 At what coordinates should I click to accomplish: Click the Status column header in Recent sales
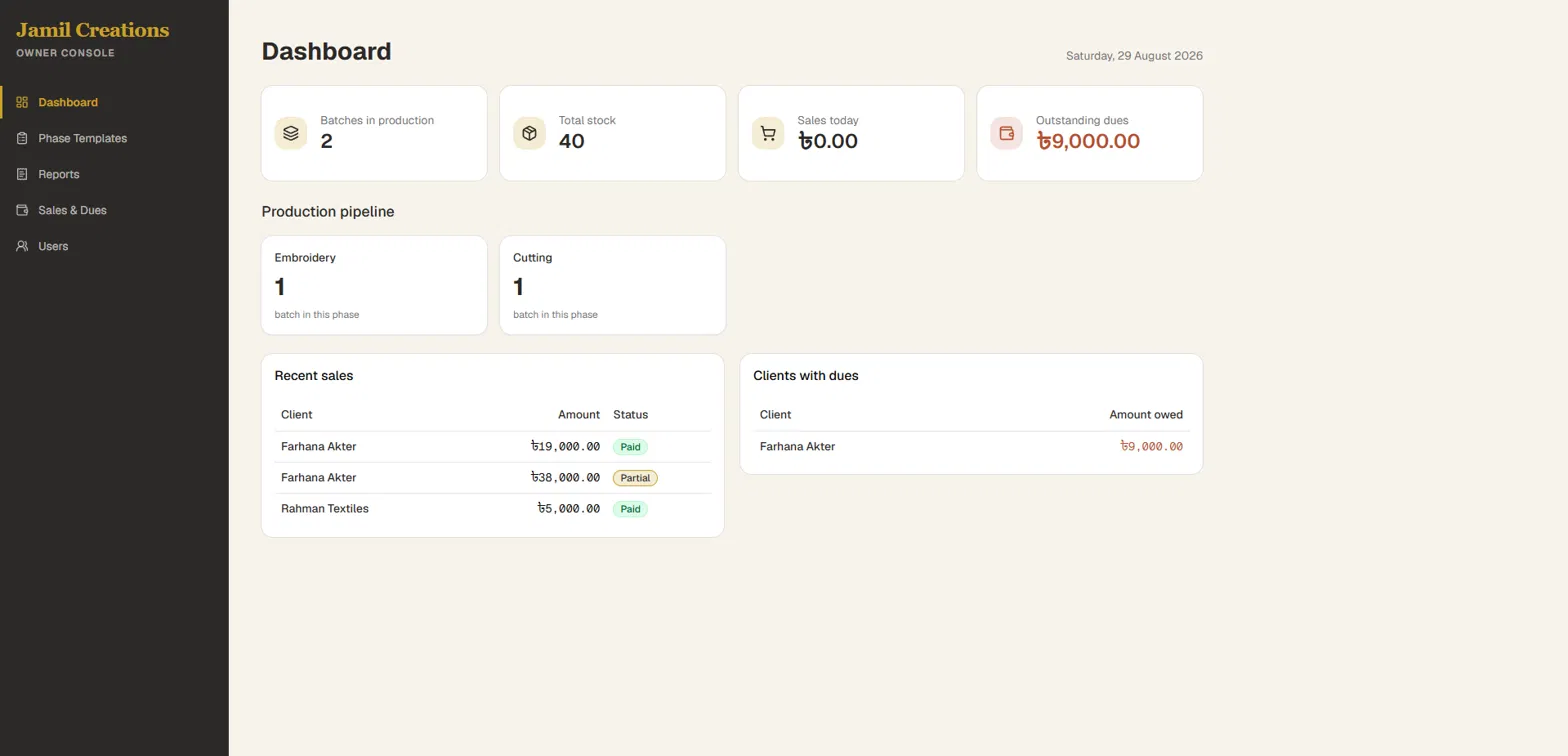click(x=631, y=415)
